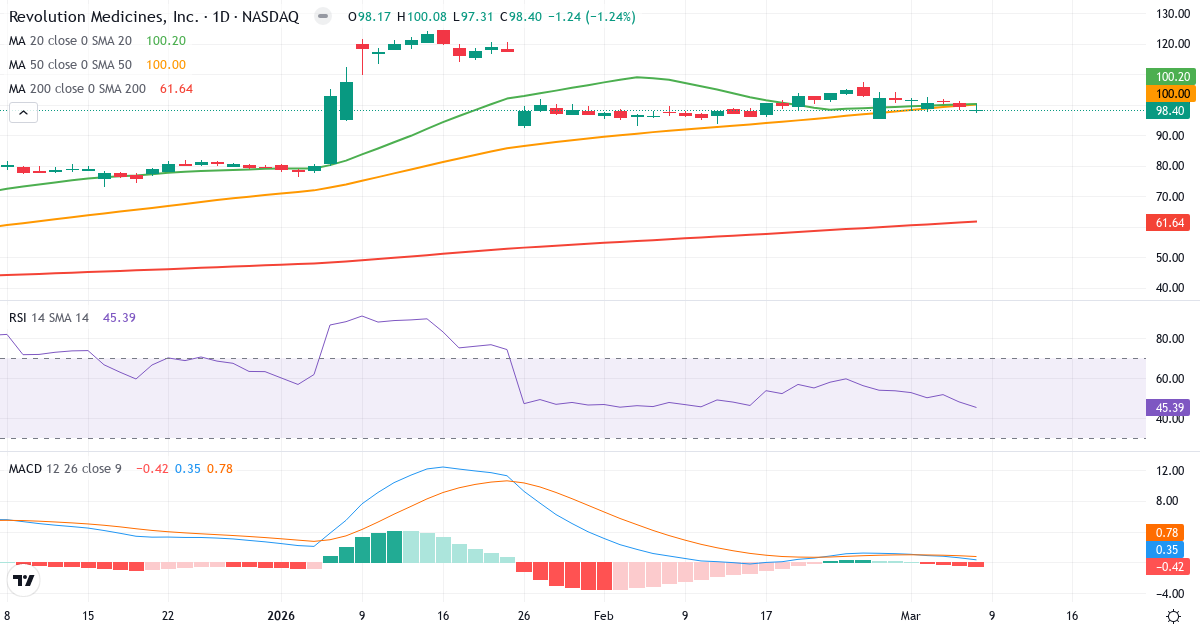
Task: Click the NASDAQ exchange label
Action: [271, 16]
